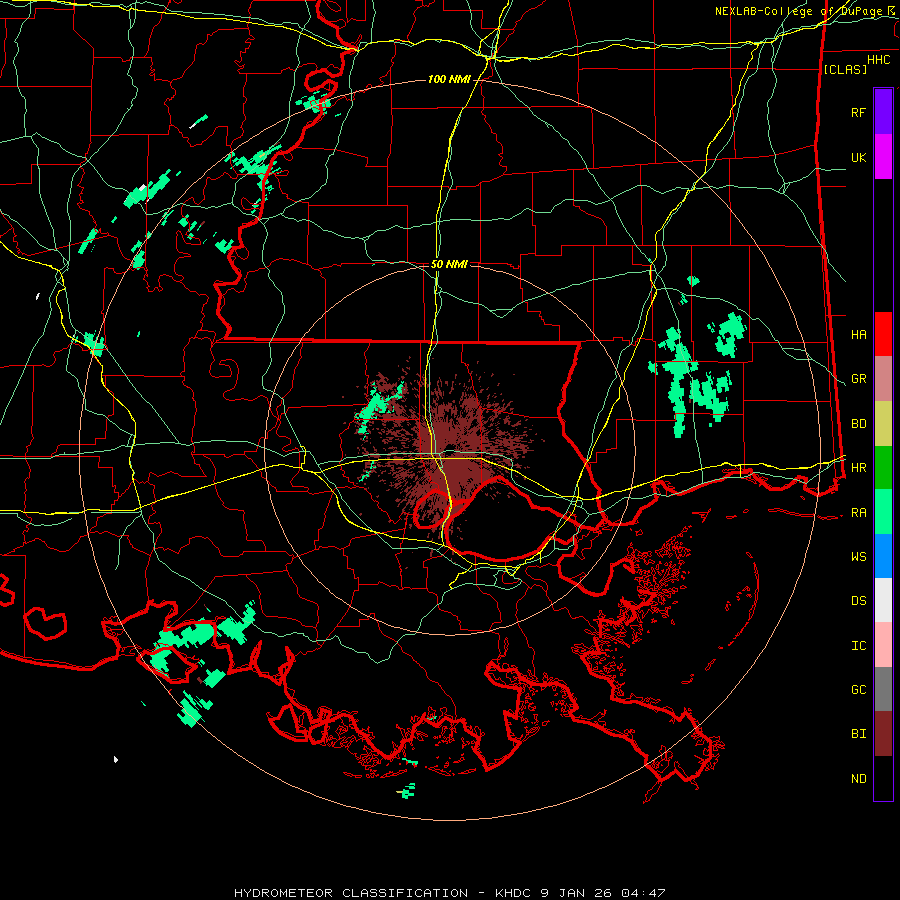Click the HHC product code label

point(879,60)
